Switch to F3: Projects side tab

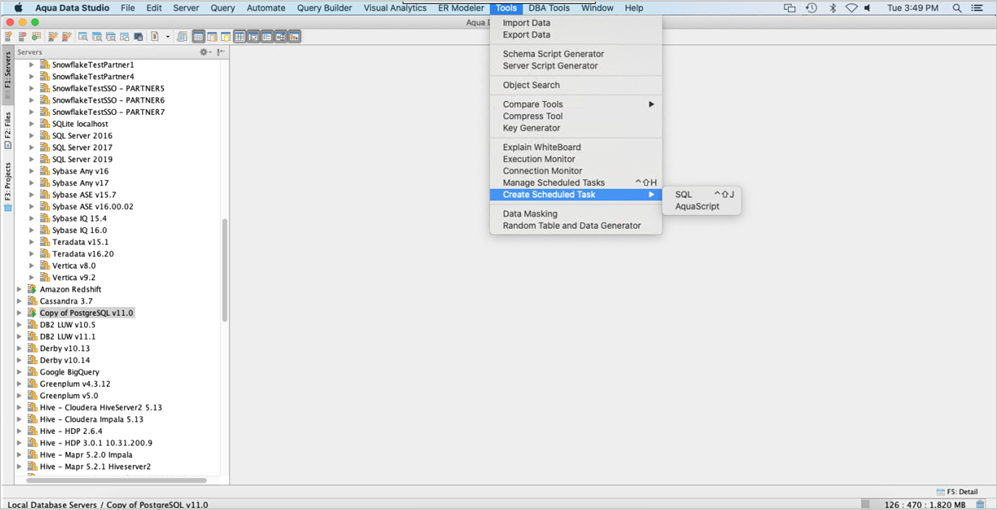8,186
